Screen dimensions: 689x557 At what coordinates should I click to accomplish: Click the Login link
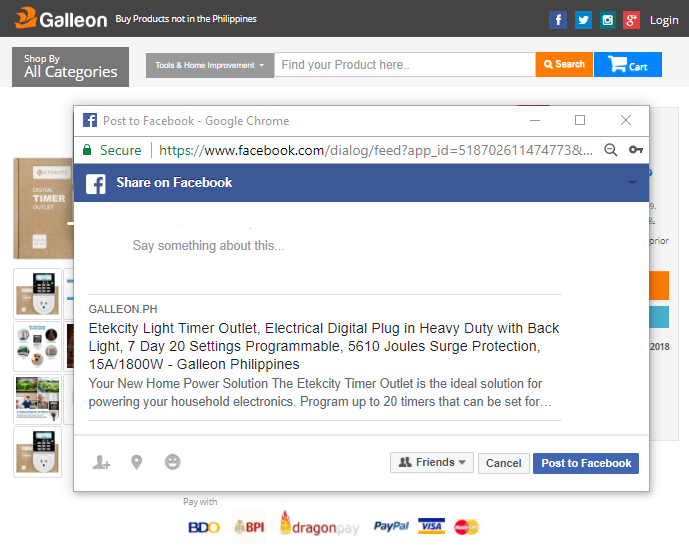[x=664, y=20]
